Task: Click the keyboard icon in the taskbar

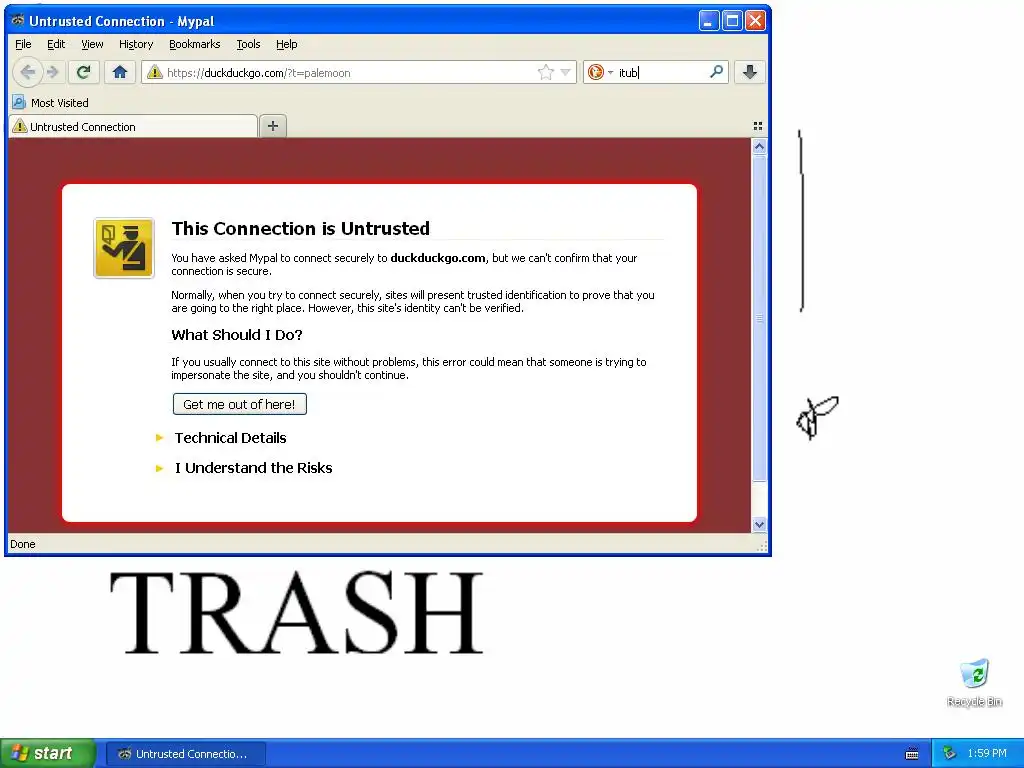Action: 912,754
